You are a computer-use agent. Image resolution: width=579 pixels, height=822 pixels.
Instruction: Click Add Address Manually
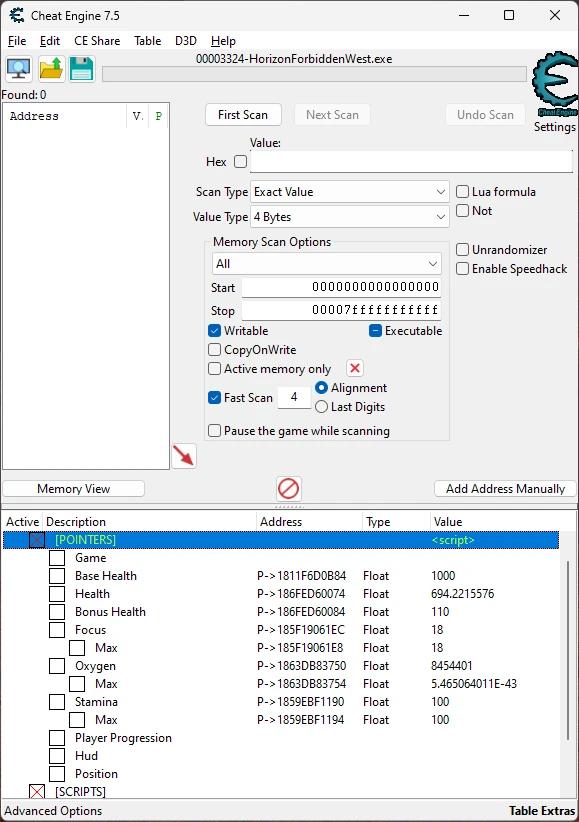coord(506,489)
